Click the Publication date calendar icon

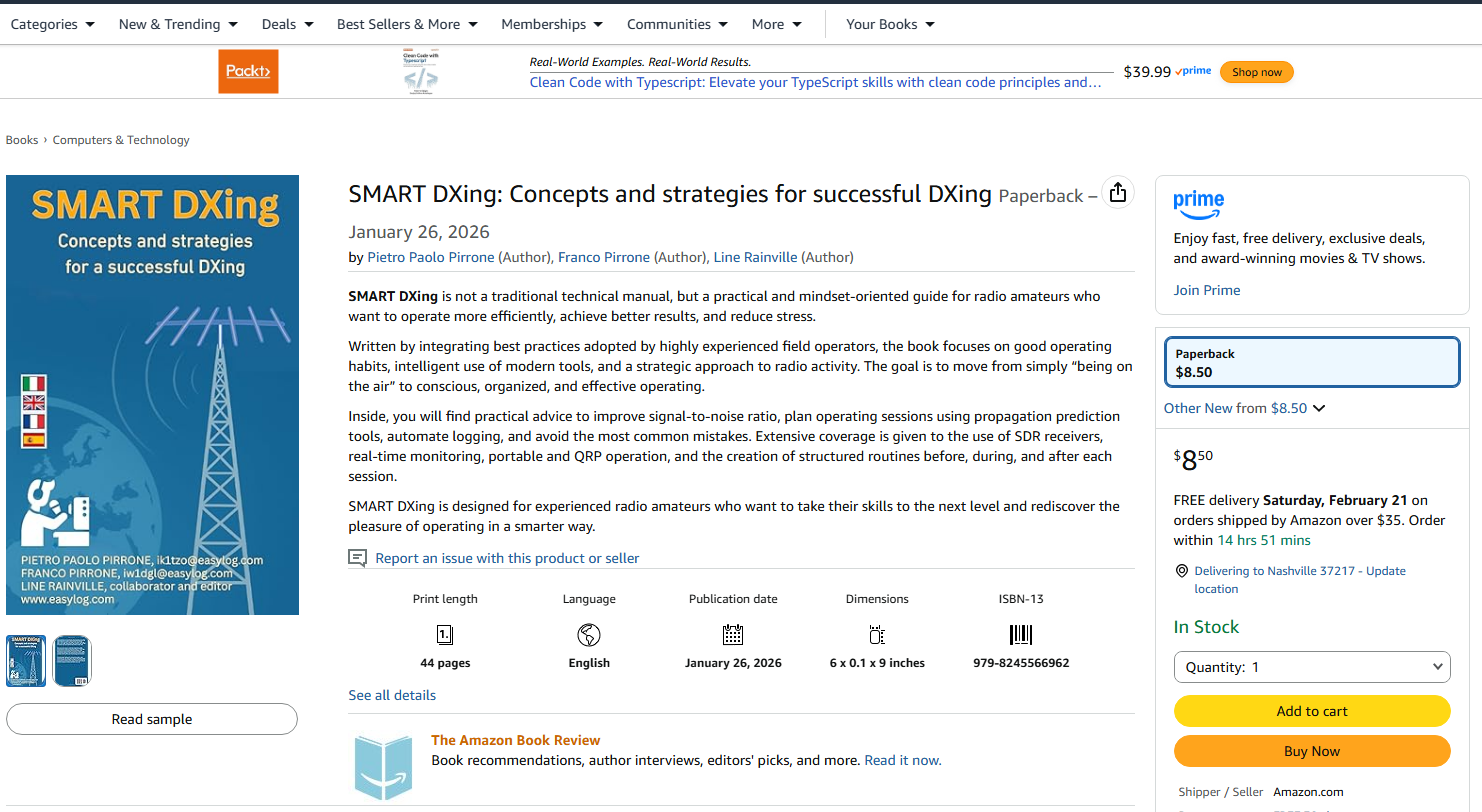point(733,634)
